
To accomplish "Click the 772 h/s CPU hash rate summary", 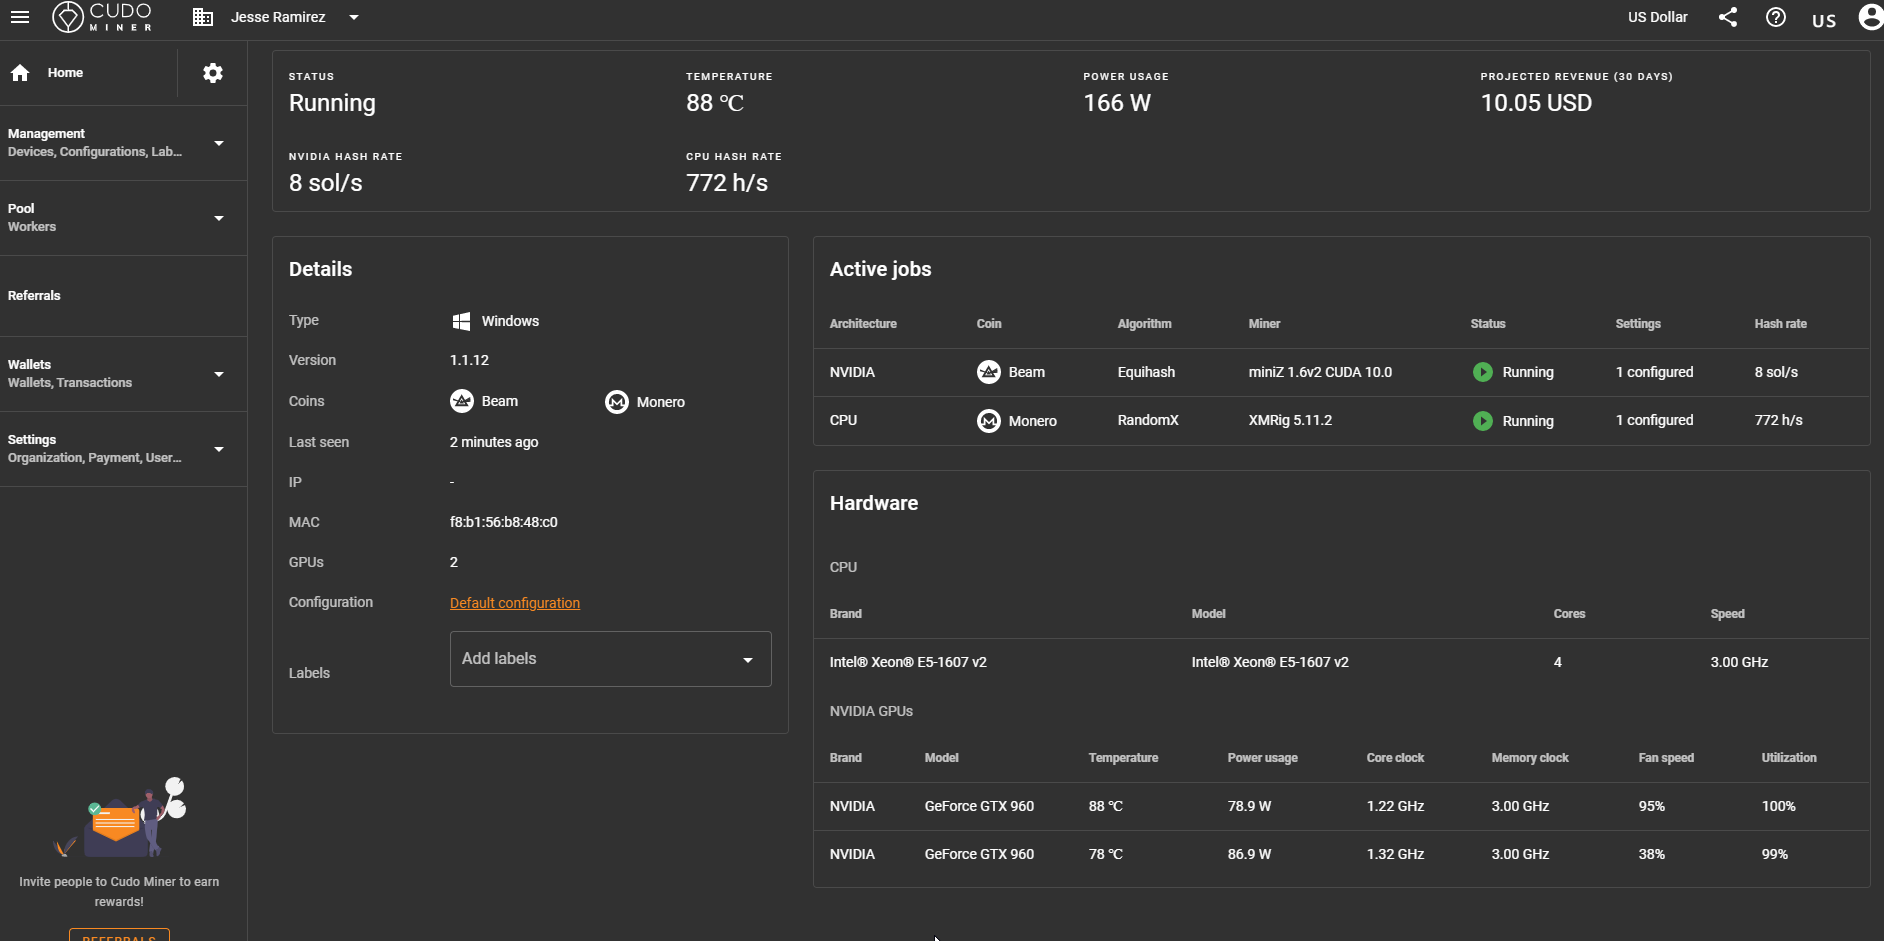I will point(727,183).
